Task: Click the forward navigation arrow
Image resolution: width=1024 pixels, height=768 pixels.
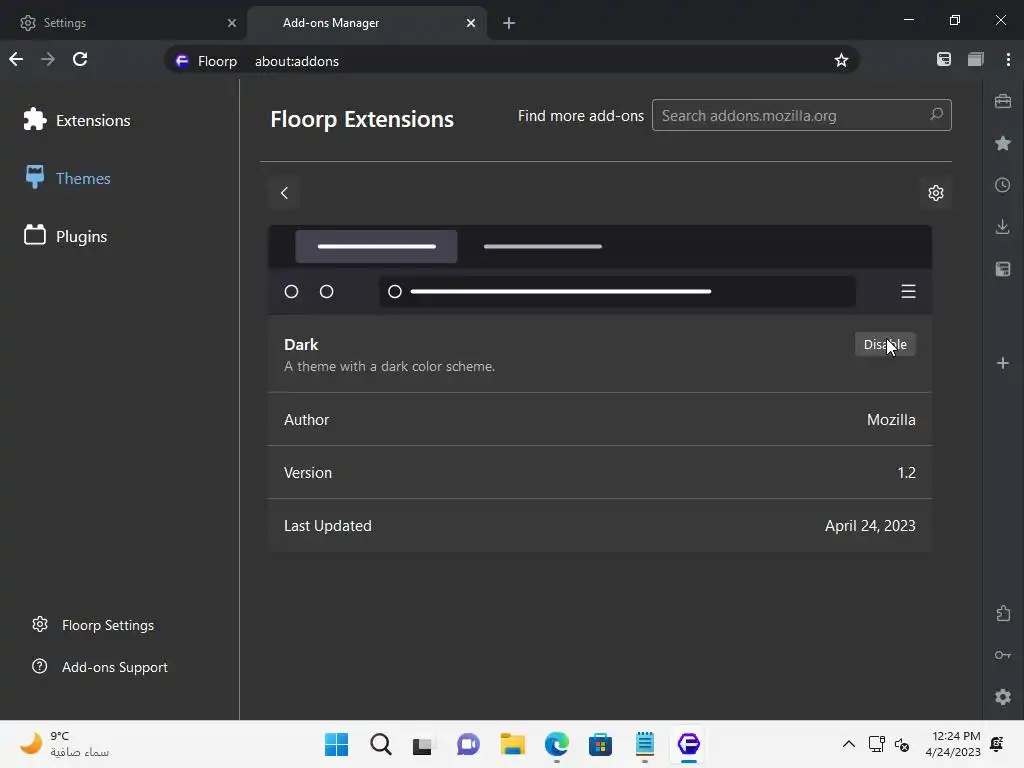Action: [x=48, y=59]
